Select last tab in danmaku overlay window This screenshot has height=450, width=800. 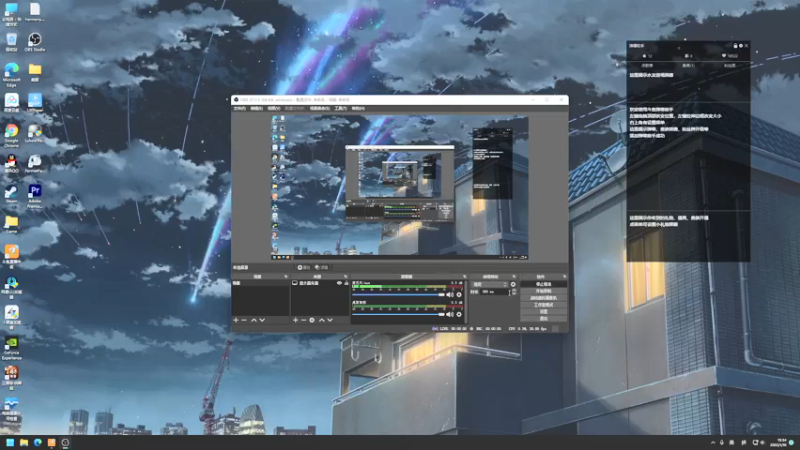tap(729, 66)
